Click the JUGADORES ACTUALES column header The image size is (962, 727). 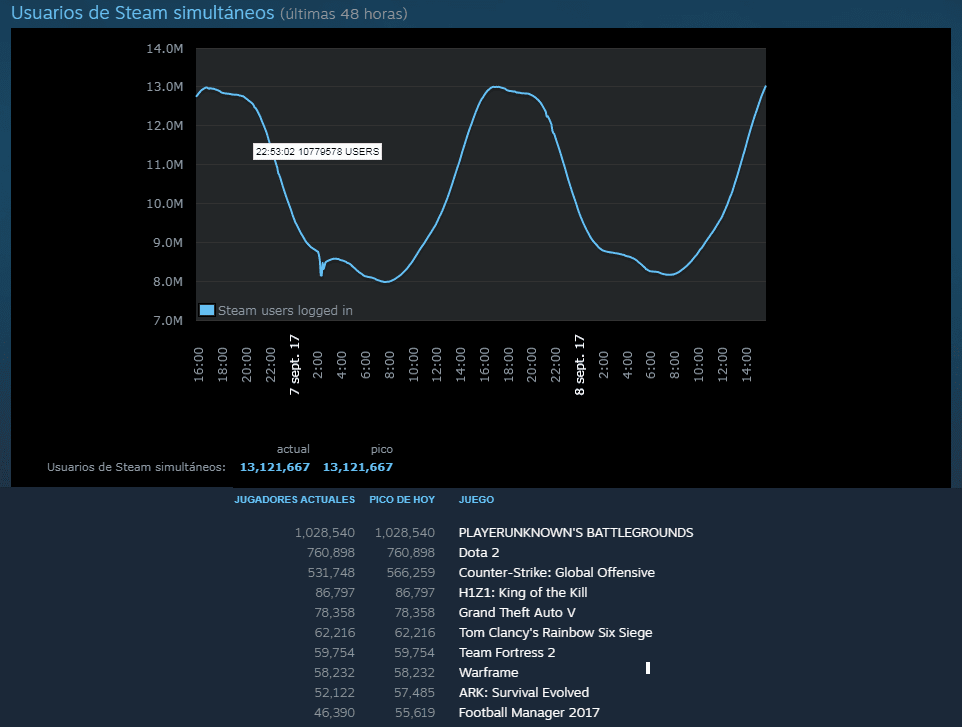pyautogui.click(x=294, y=499)
